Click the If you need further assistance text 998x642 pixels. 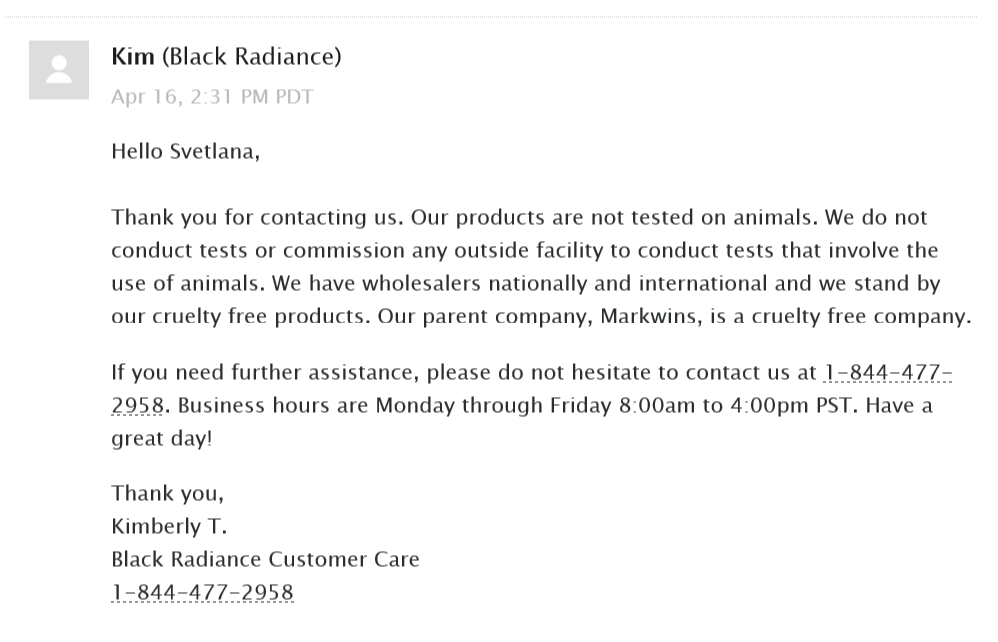[265, 372]
